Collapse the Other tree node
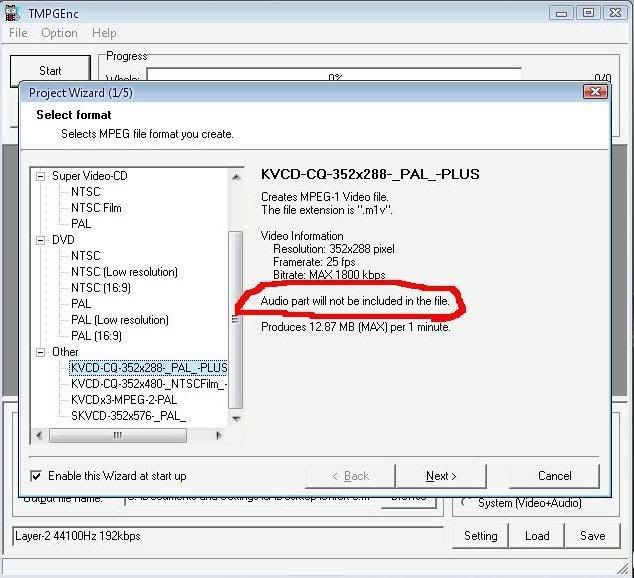 coord(40,352)
